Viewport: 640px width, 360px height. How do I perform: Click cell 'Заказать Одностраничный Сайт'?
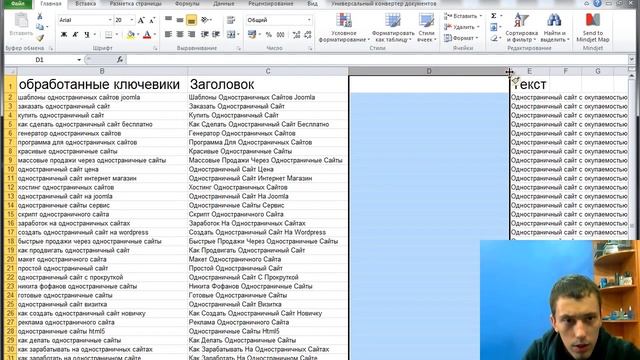pyautogui.click(x=268, y=106)
